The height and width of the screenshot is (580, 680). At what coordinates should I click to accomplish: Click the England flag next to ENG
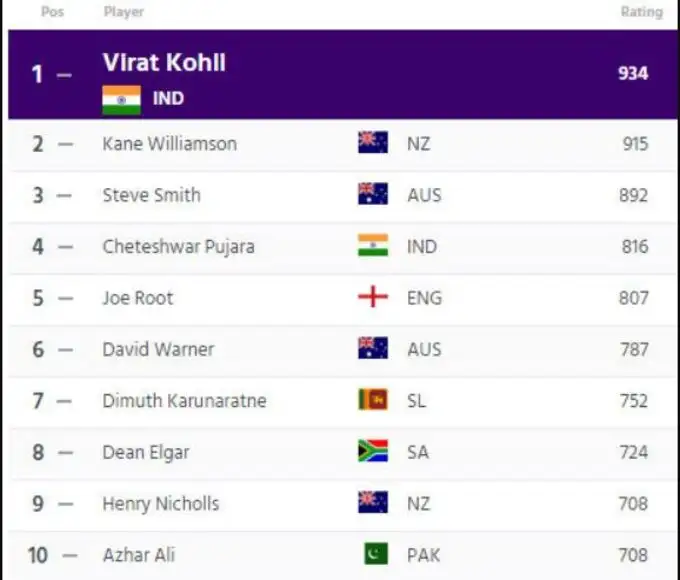tap(373, 298)
